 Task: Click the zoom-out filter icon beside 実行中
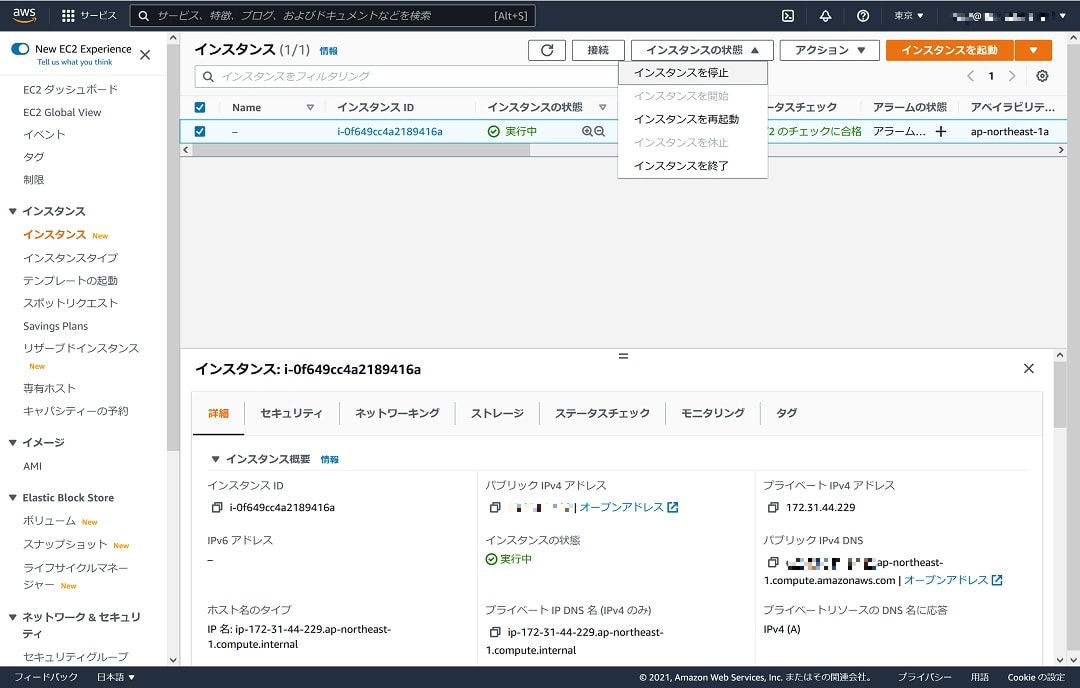(x=599, y=131)
